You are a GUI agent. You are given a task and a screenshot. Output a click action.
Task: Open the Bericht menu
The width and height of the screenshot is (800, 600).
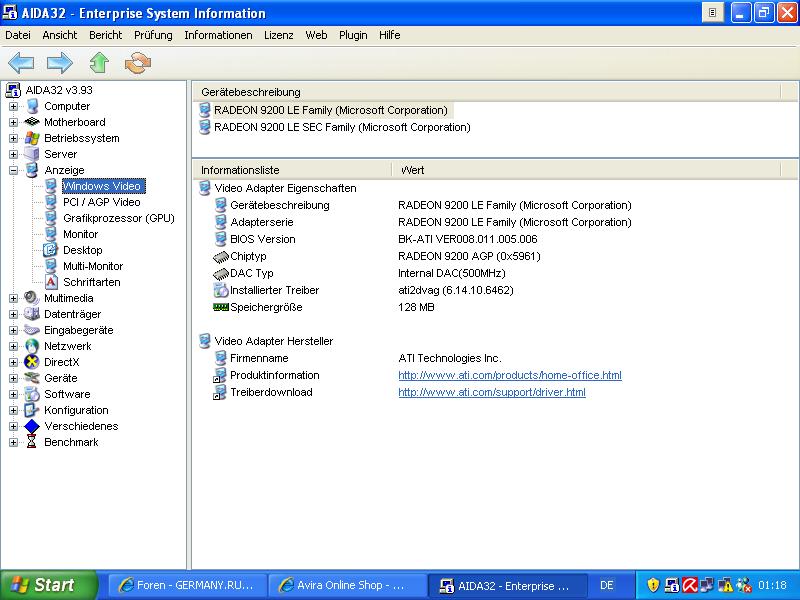click(106, 35)
